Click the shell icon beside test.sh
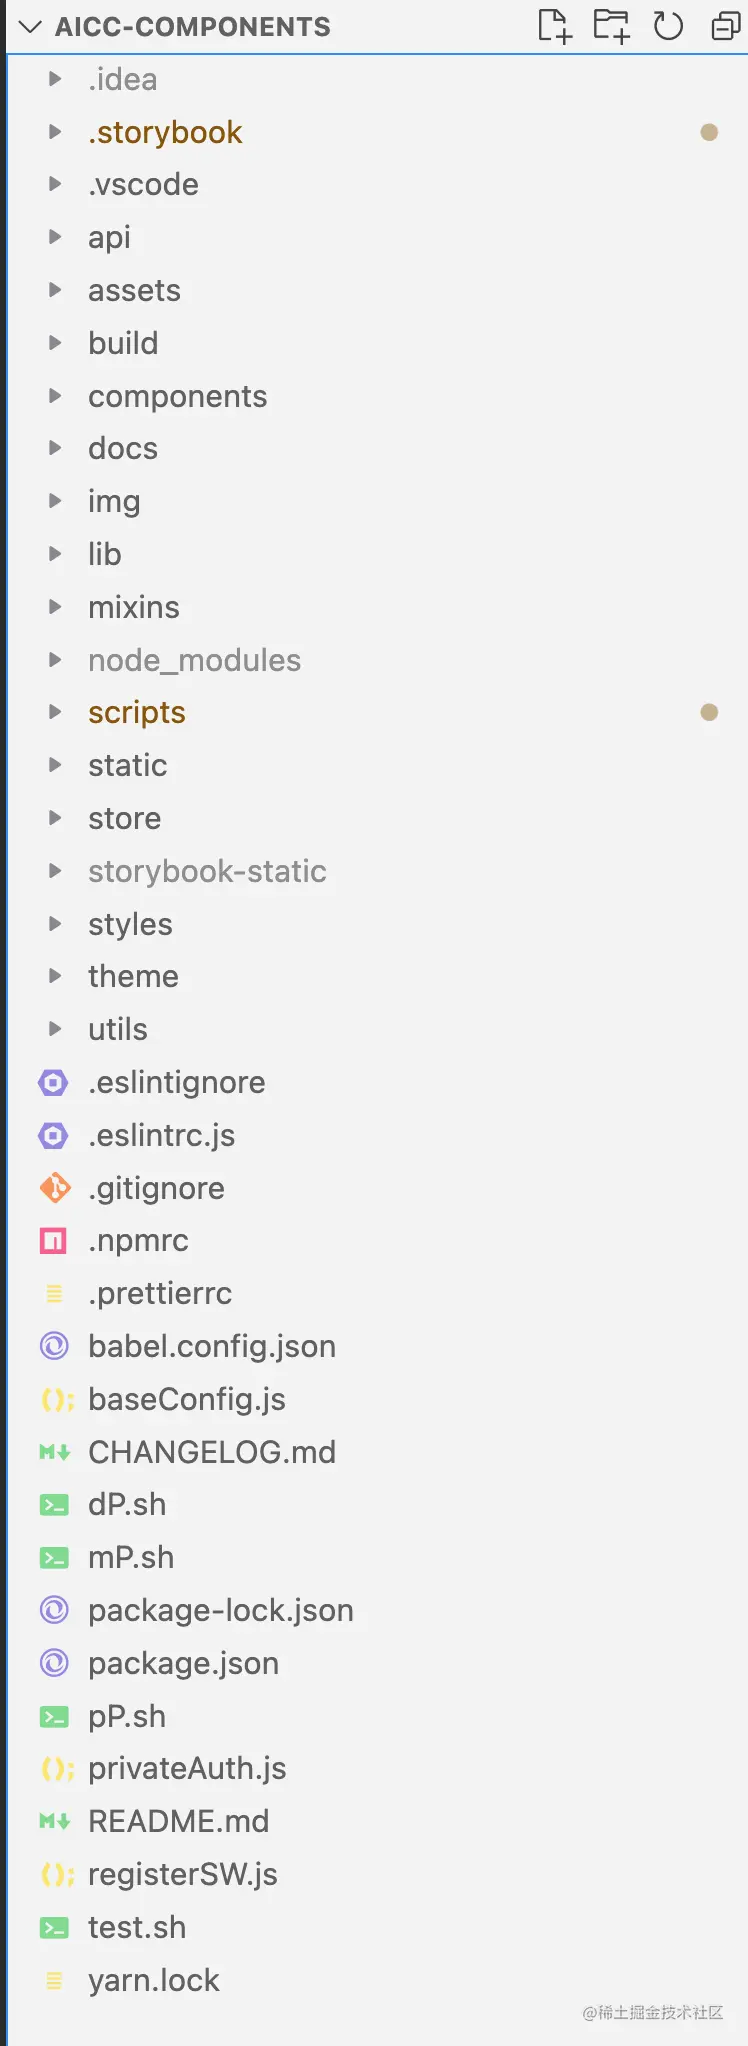 pyautogui.click(x=54, y=1928)
